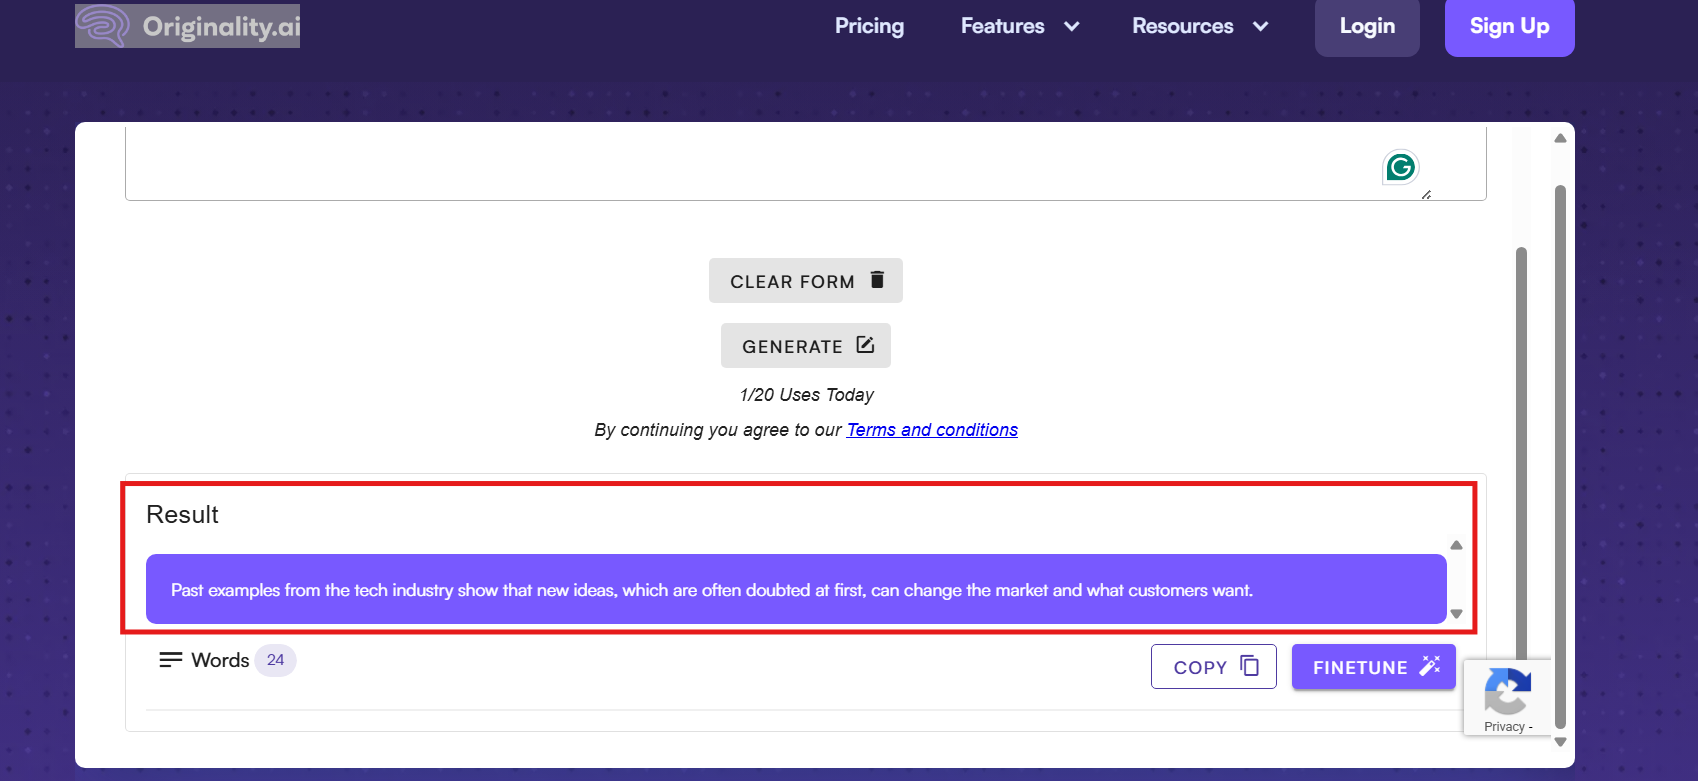Expand the Resources dropdown chevron
This screenshot has height=781, width=1698.
[1260, 27]
